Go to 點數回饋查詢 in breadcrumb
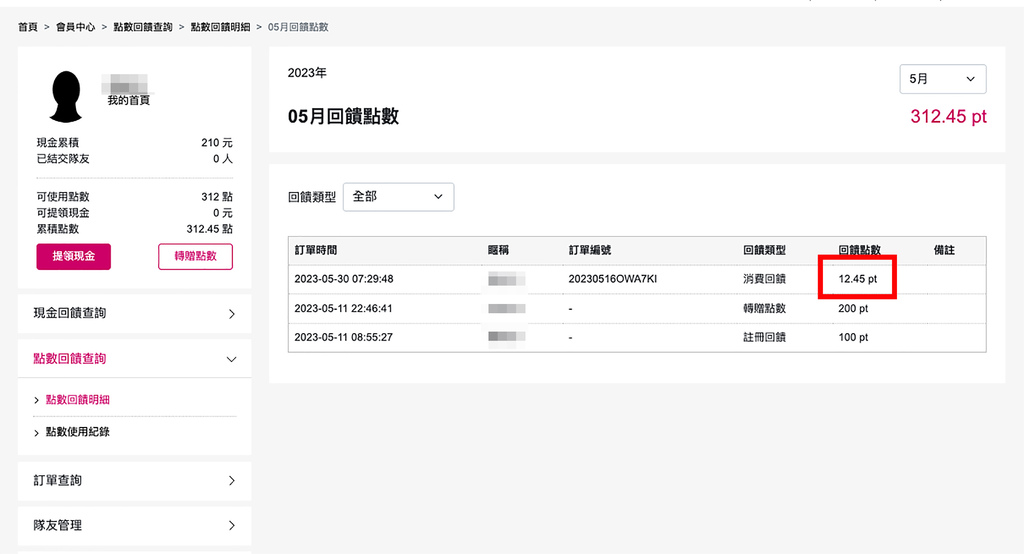The width and height of the screenshot is (1024, 554). coord(143,27)
